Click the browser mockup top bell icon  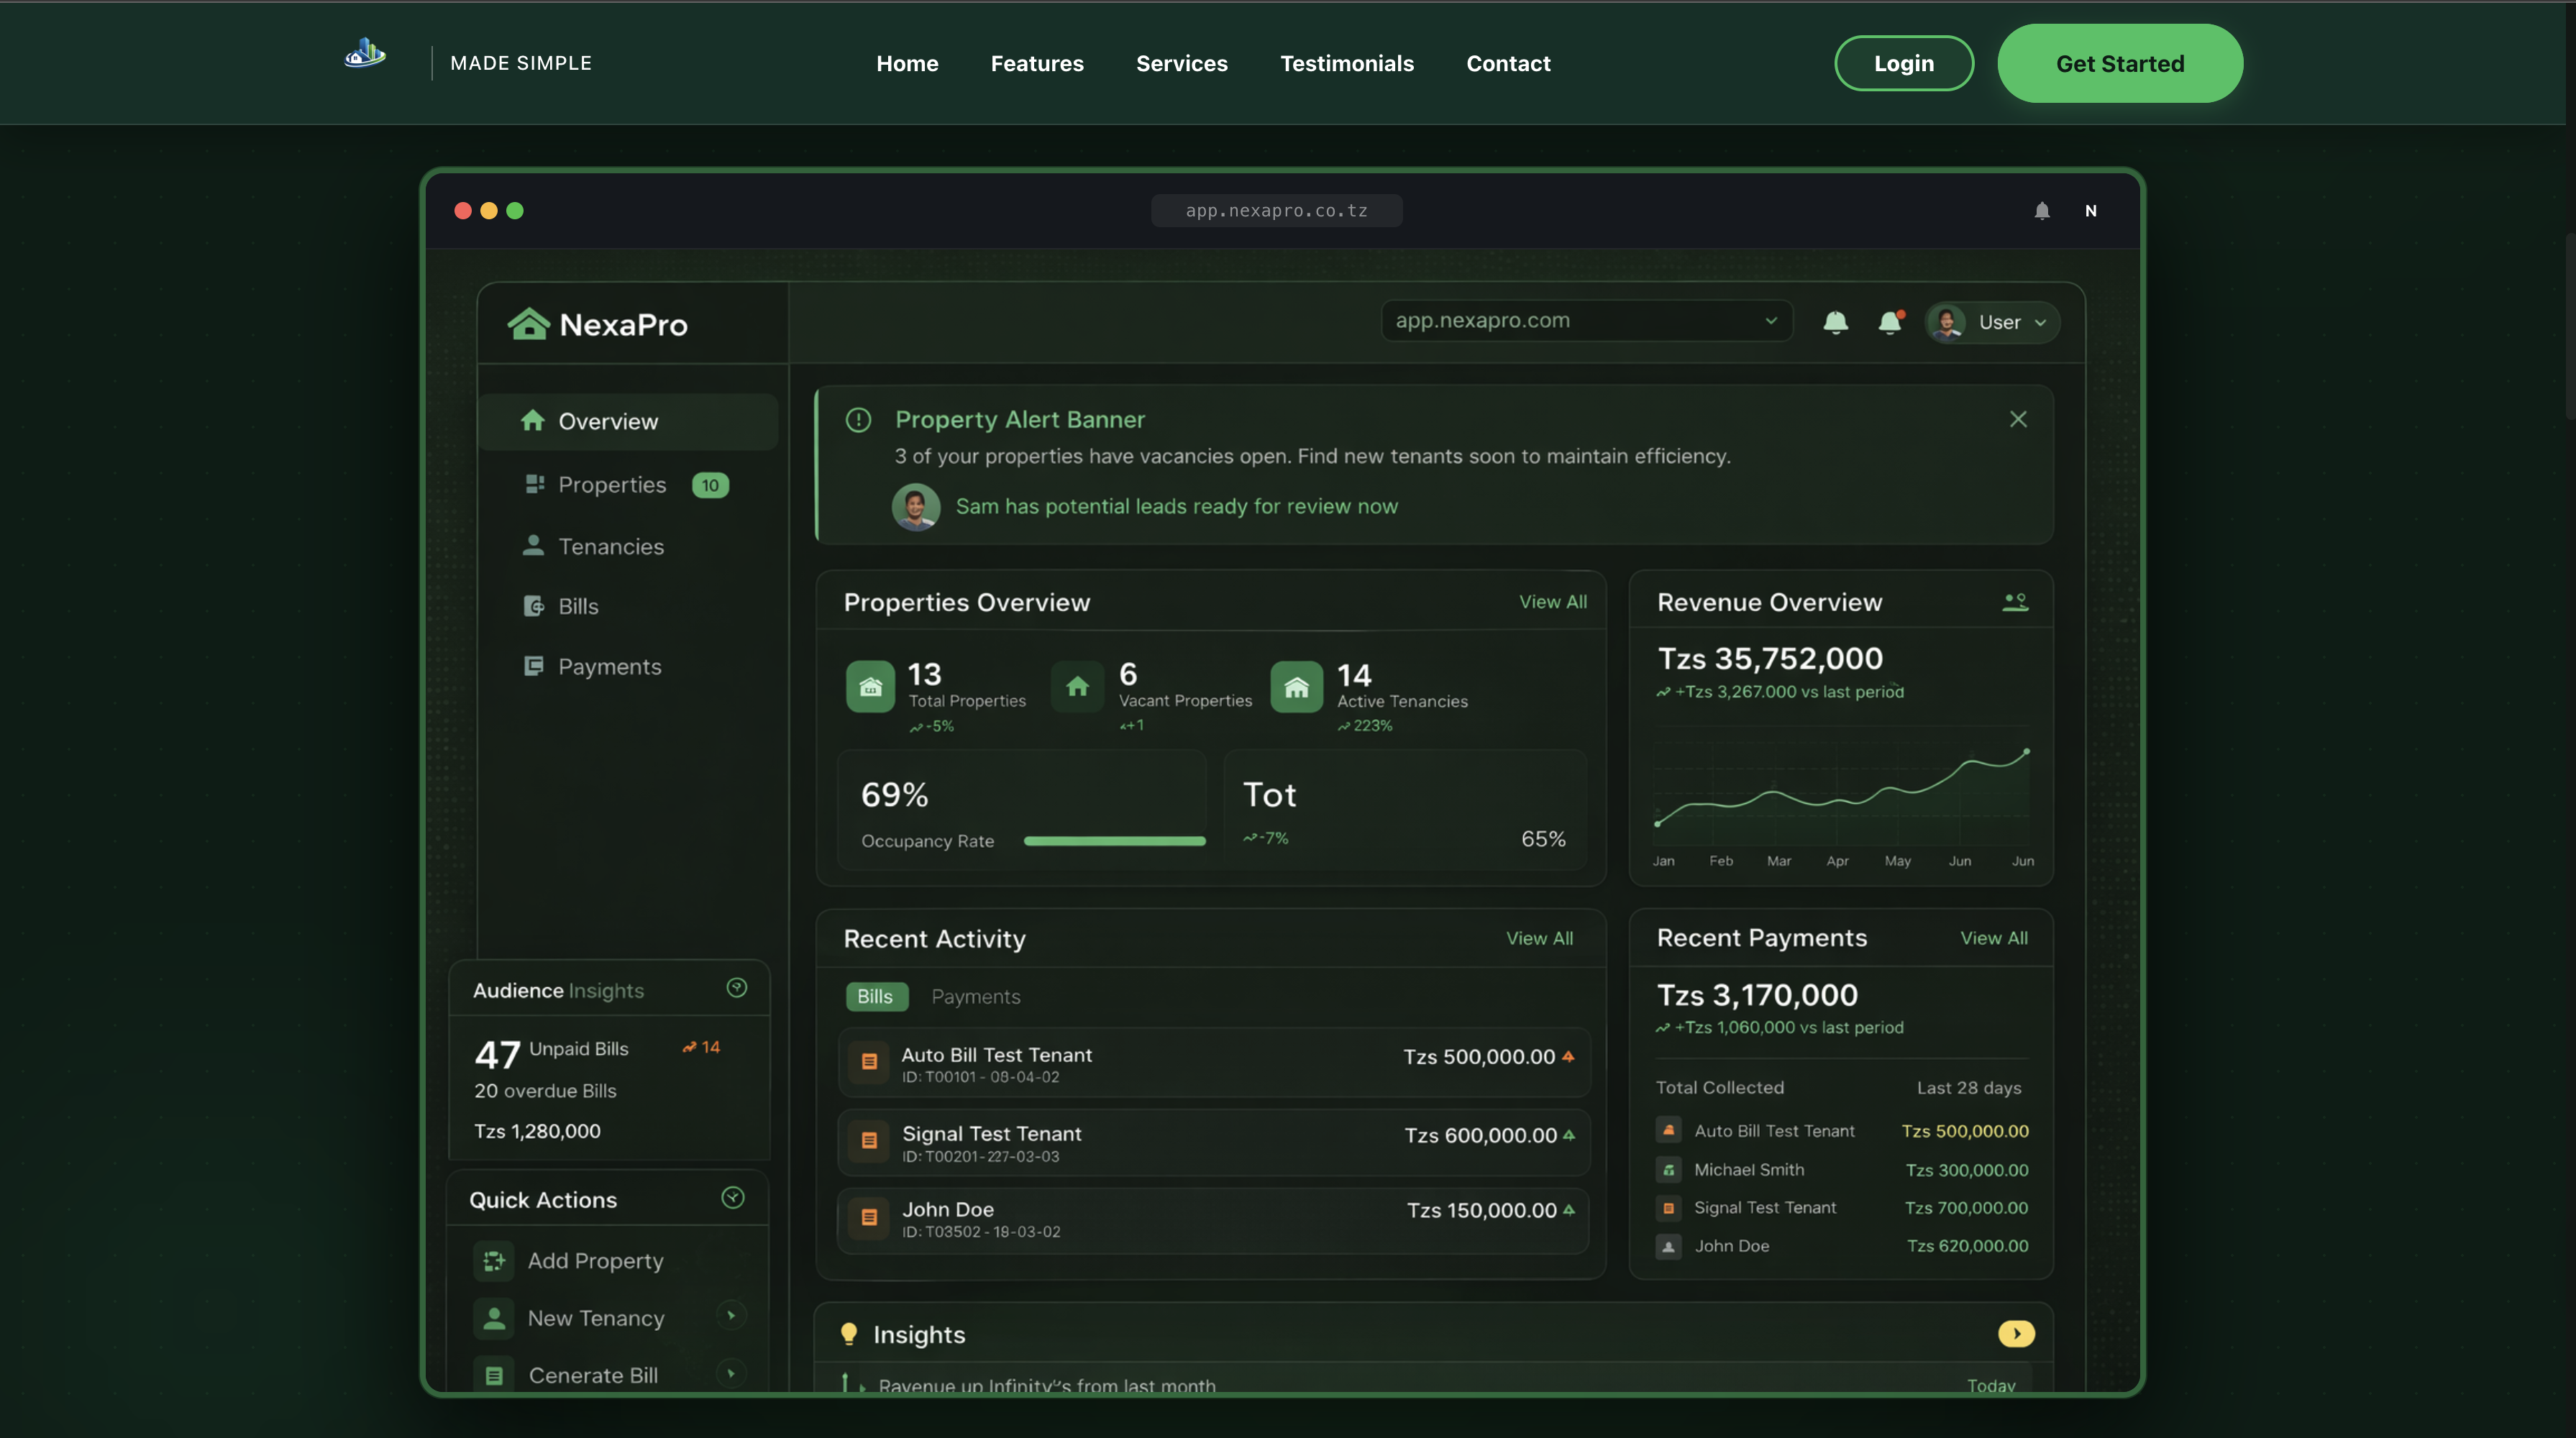tap(2042, 211)
